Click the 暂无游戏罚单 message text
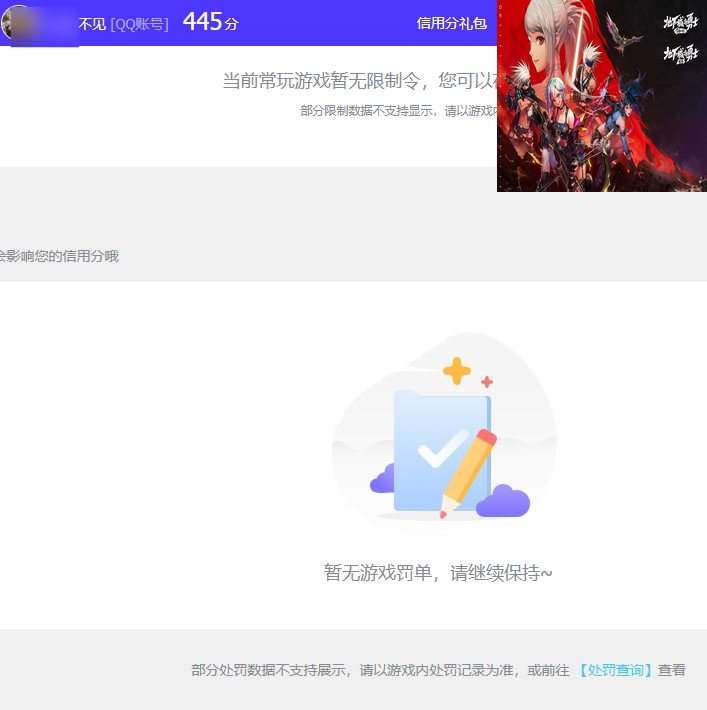 pos(438,573)
